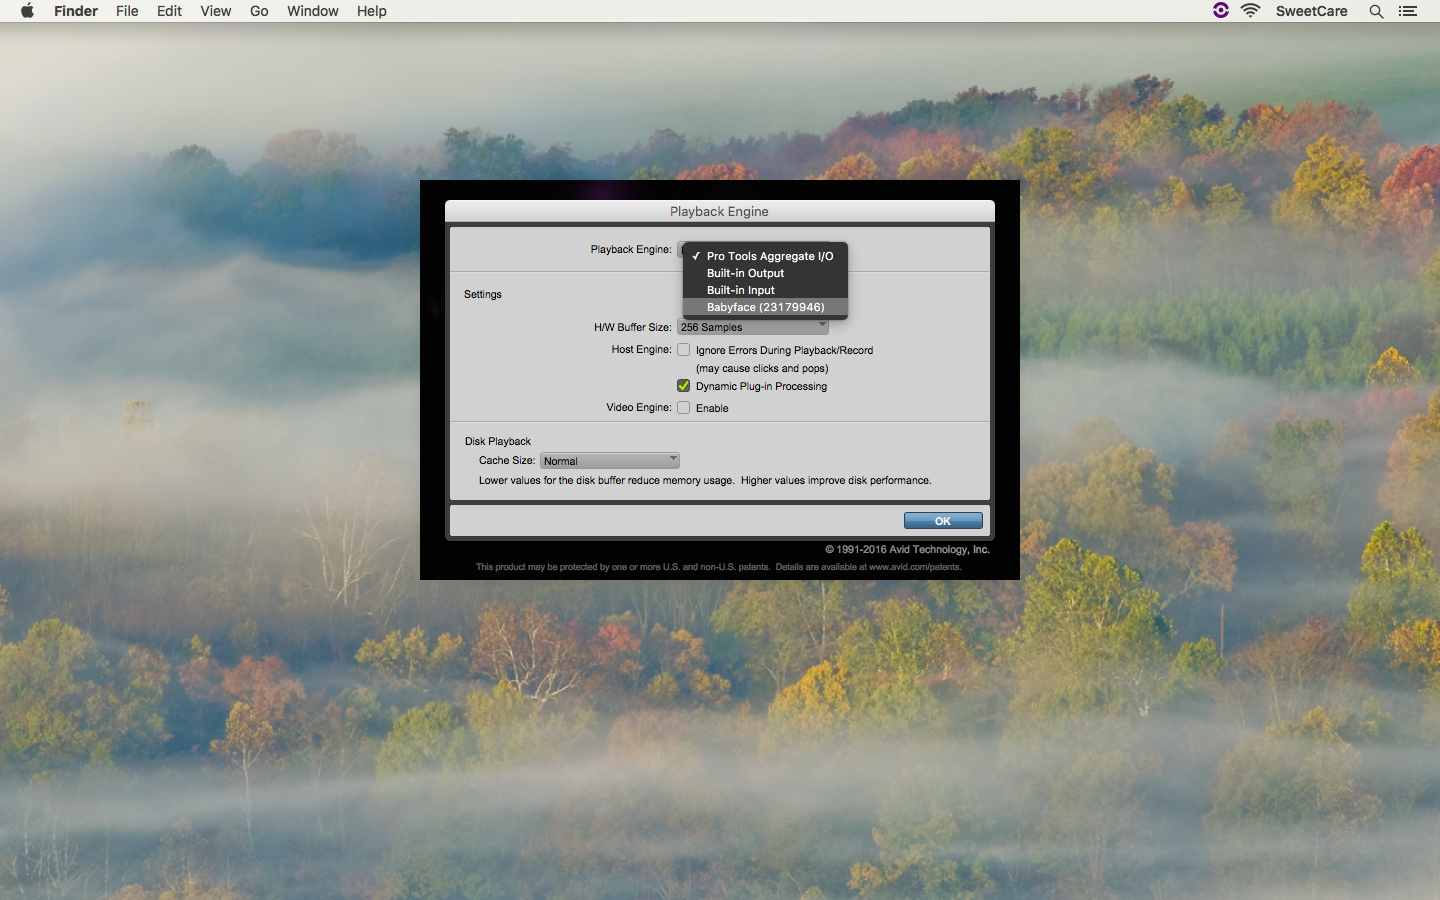Select Built-in Input option

tap(740, 290)
